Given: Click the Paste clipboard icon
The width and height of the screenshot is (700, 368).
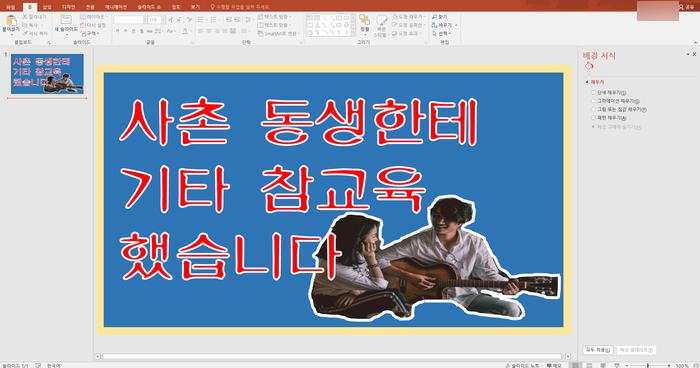Looking at the screenshot, I should point(11,20).
